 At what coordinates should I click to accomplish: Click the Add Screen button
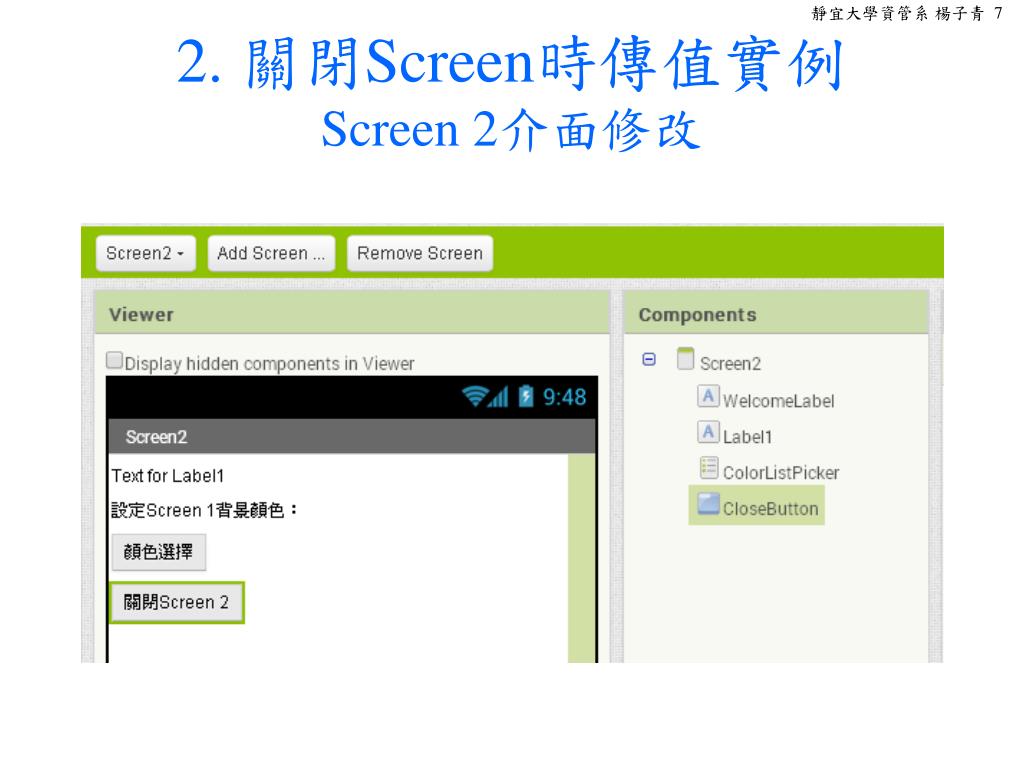pyautogui.click(x=271, y=253)
